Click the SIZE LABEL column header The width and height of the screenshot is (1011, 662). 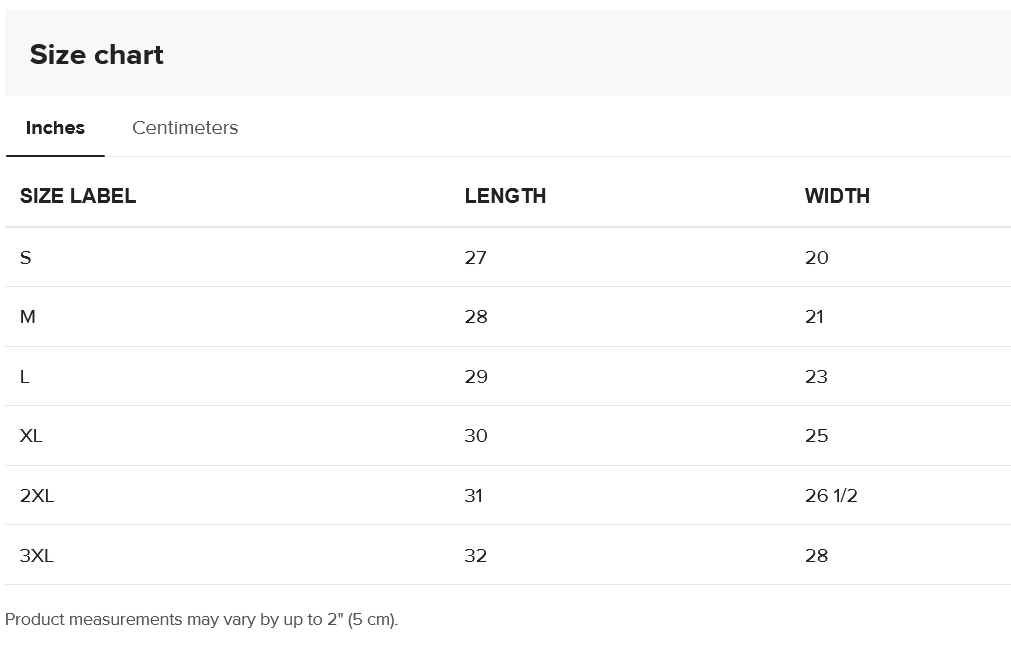[78, 196]
